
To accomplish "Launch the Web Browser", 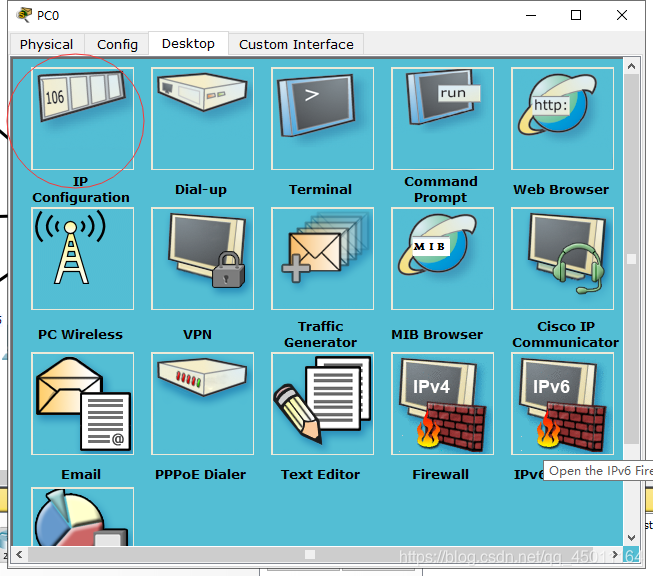I will tap(562, 119).
